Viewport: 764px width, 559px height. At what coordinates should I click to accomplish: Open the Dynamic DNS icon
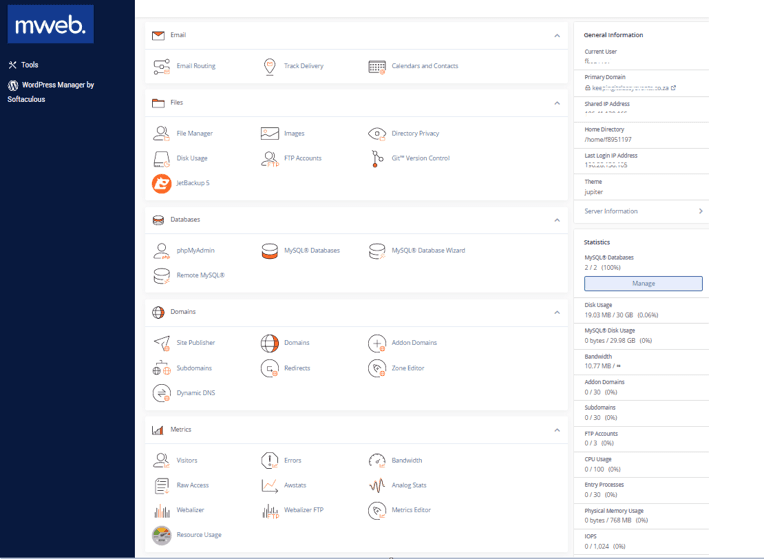click(161, 393)
